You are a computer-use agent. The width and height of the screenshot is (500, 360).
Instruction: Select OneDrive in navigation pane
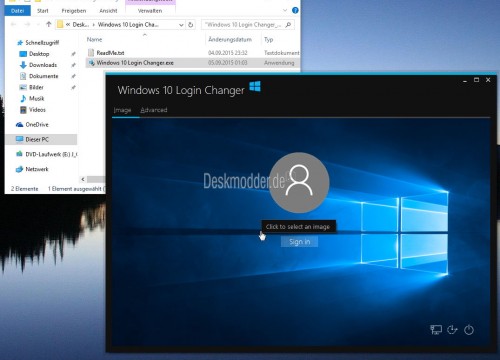click(x=37, y=125)
